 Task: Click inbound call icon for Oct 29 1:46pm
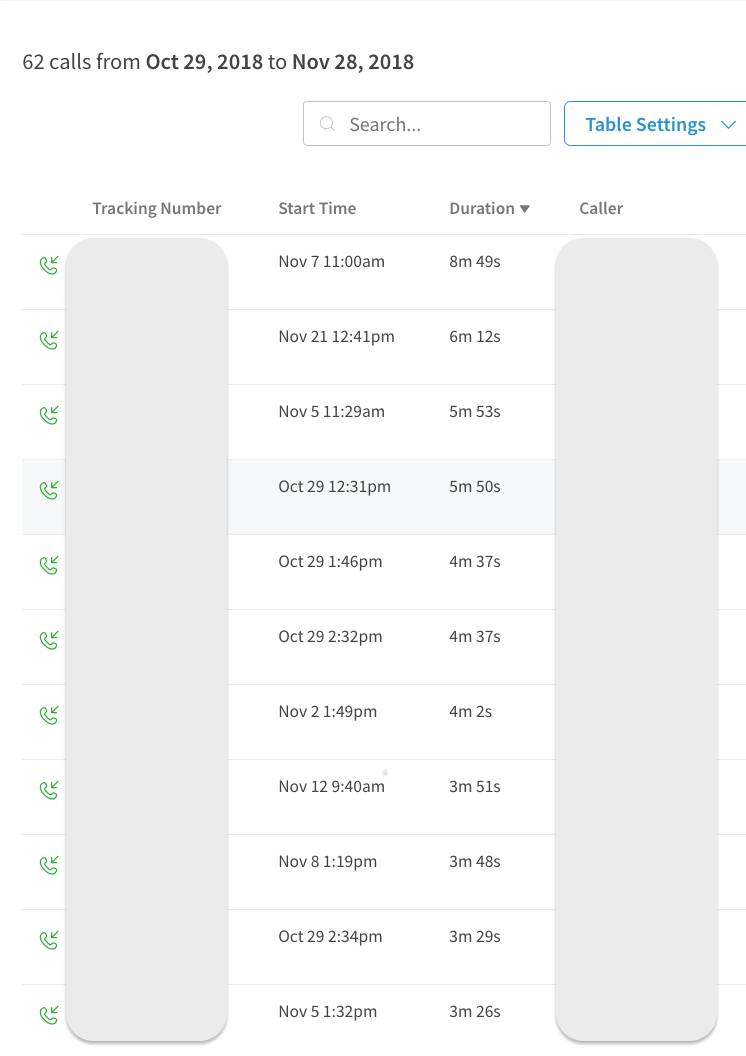(49, 565)
